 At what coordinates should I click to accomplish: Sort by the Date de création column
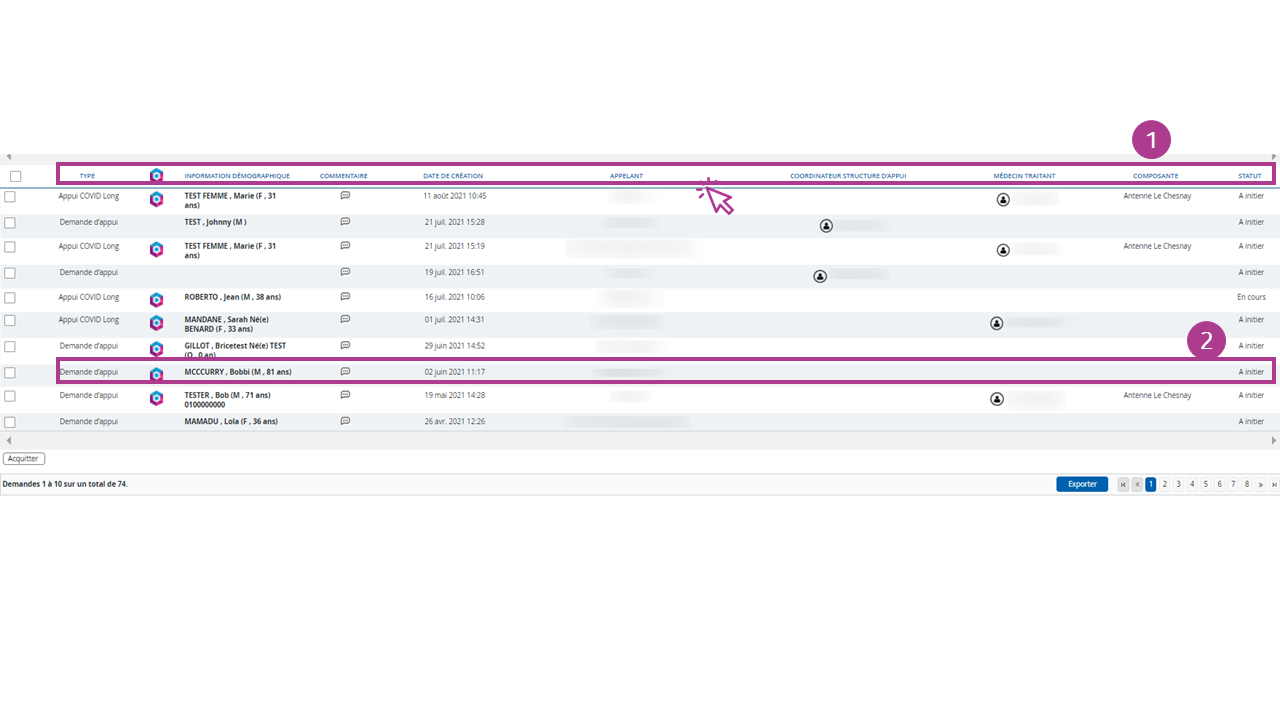pyautogui.click(x=452, y=176)
